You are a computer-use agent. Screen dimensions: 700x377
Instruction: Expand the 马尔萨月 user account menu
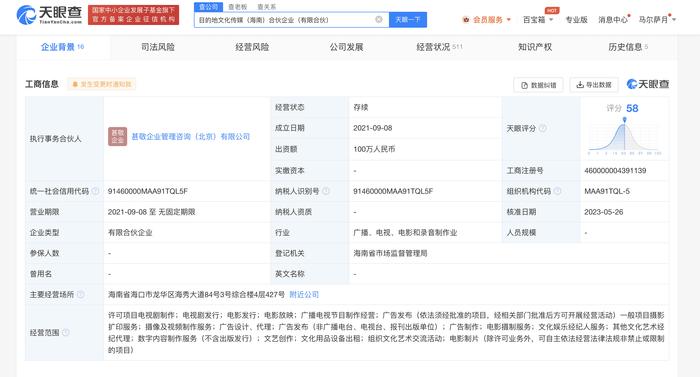click(x=657, y=20)
